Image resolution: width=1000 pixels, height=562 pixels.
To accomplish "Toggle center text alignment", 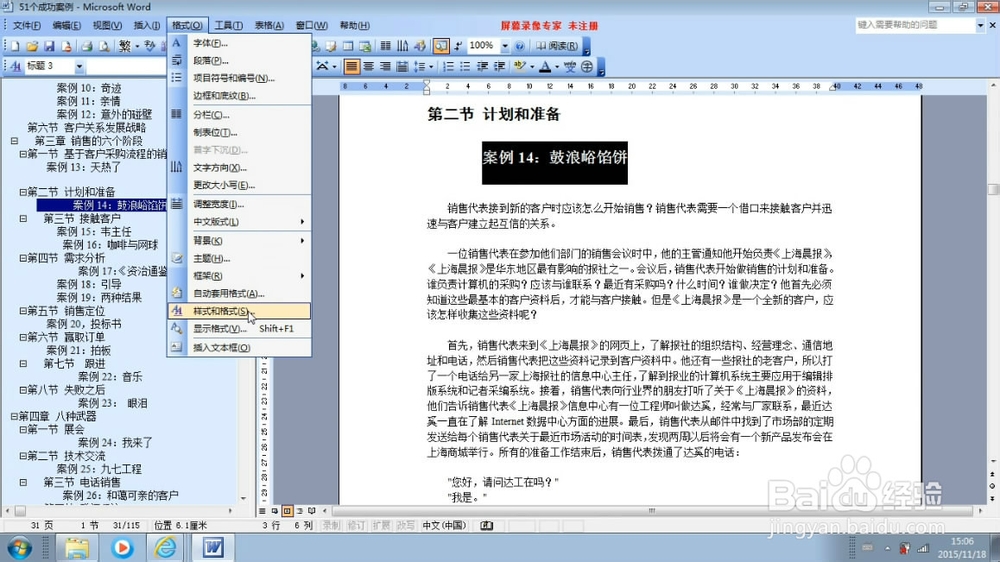I will tap(368, 66).
